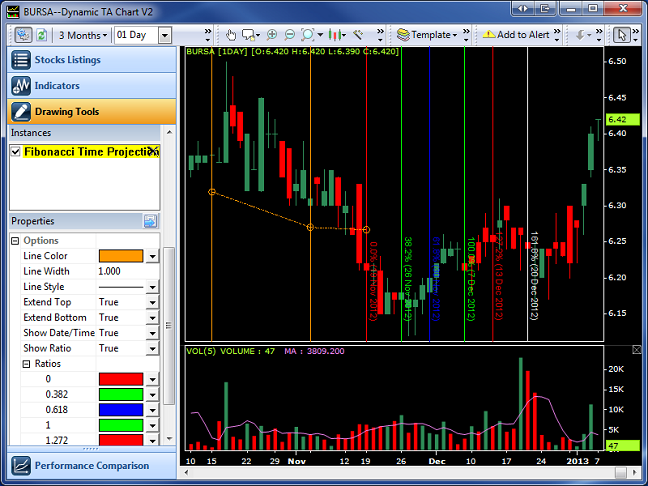Open the Show Date/Time dropdown
The width and height of the screenshot is (648, 486).
click(x=152, y=333)
